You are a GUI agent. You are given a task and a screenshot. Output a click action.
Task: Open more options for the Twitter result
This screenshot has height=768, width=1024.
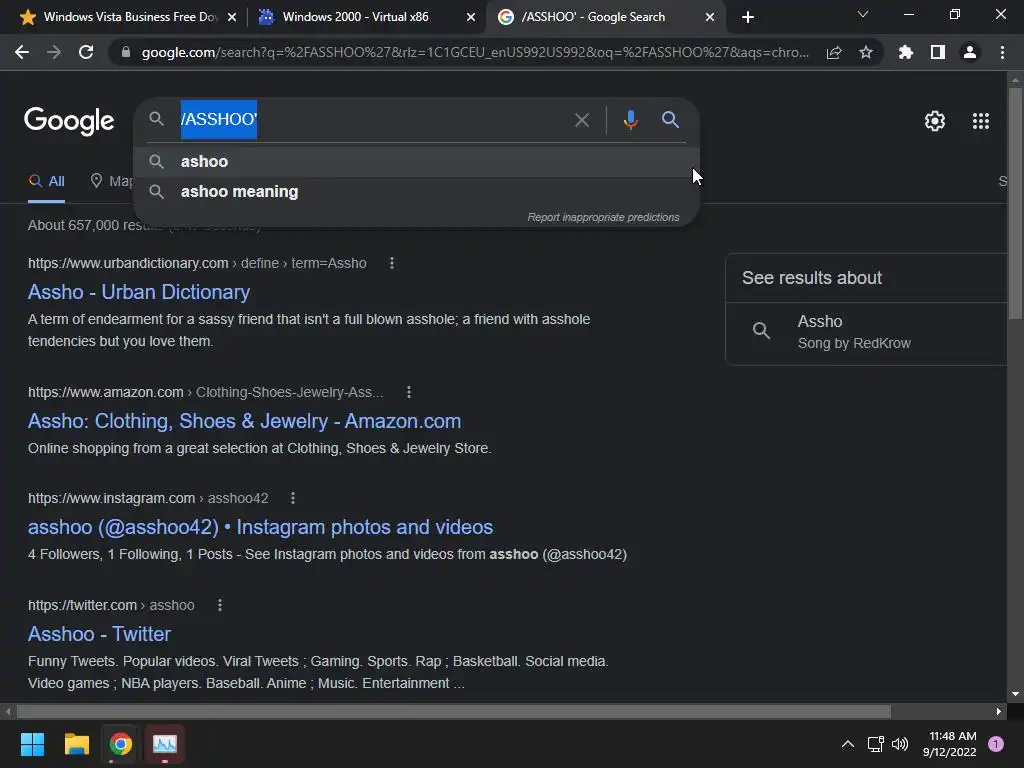coord(219,605)
